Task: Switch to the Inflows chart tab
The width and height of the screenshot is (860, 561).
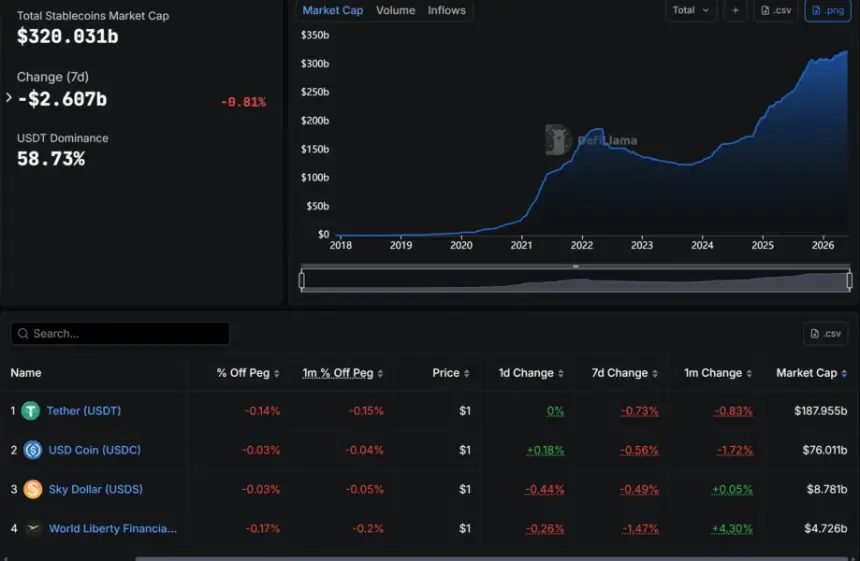Action: click(x=446, y=10)
